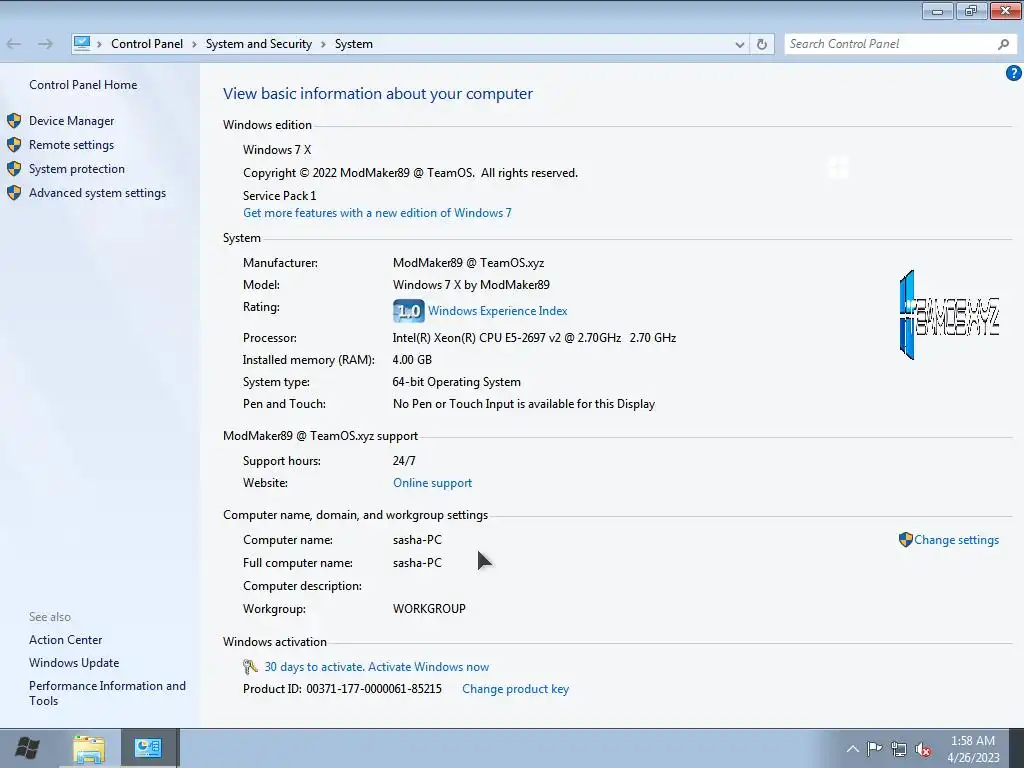The height and width of the screenshot is (768, 1024).
Task: Click the computer icon in address bar
Action: pos(82,44)
